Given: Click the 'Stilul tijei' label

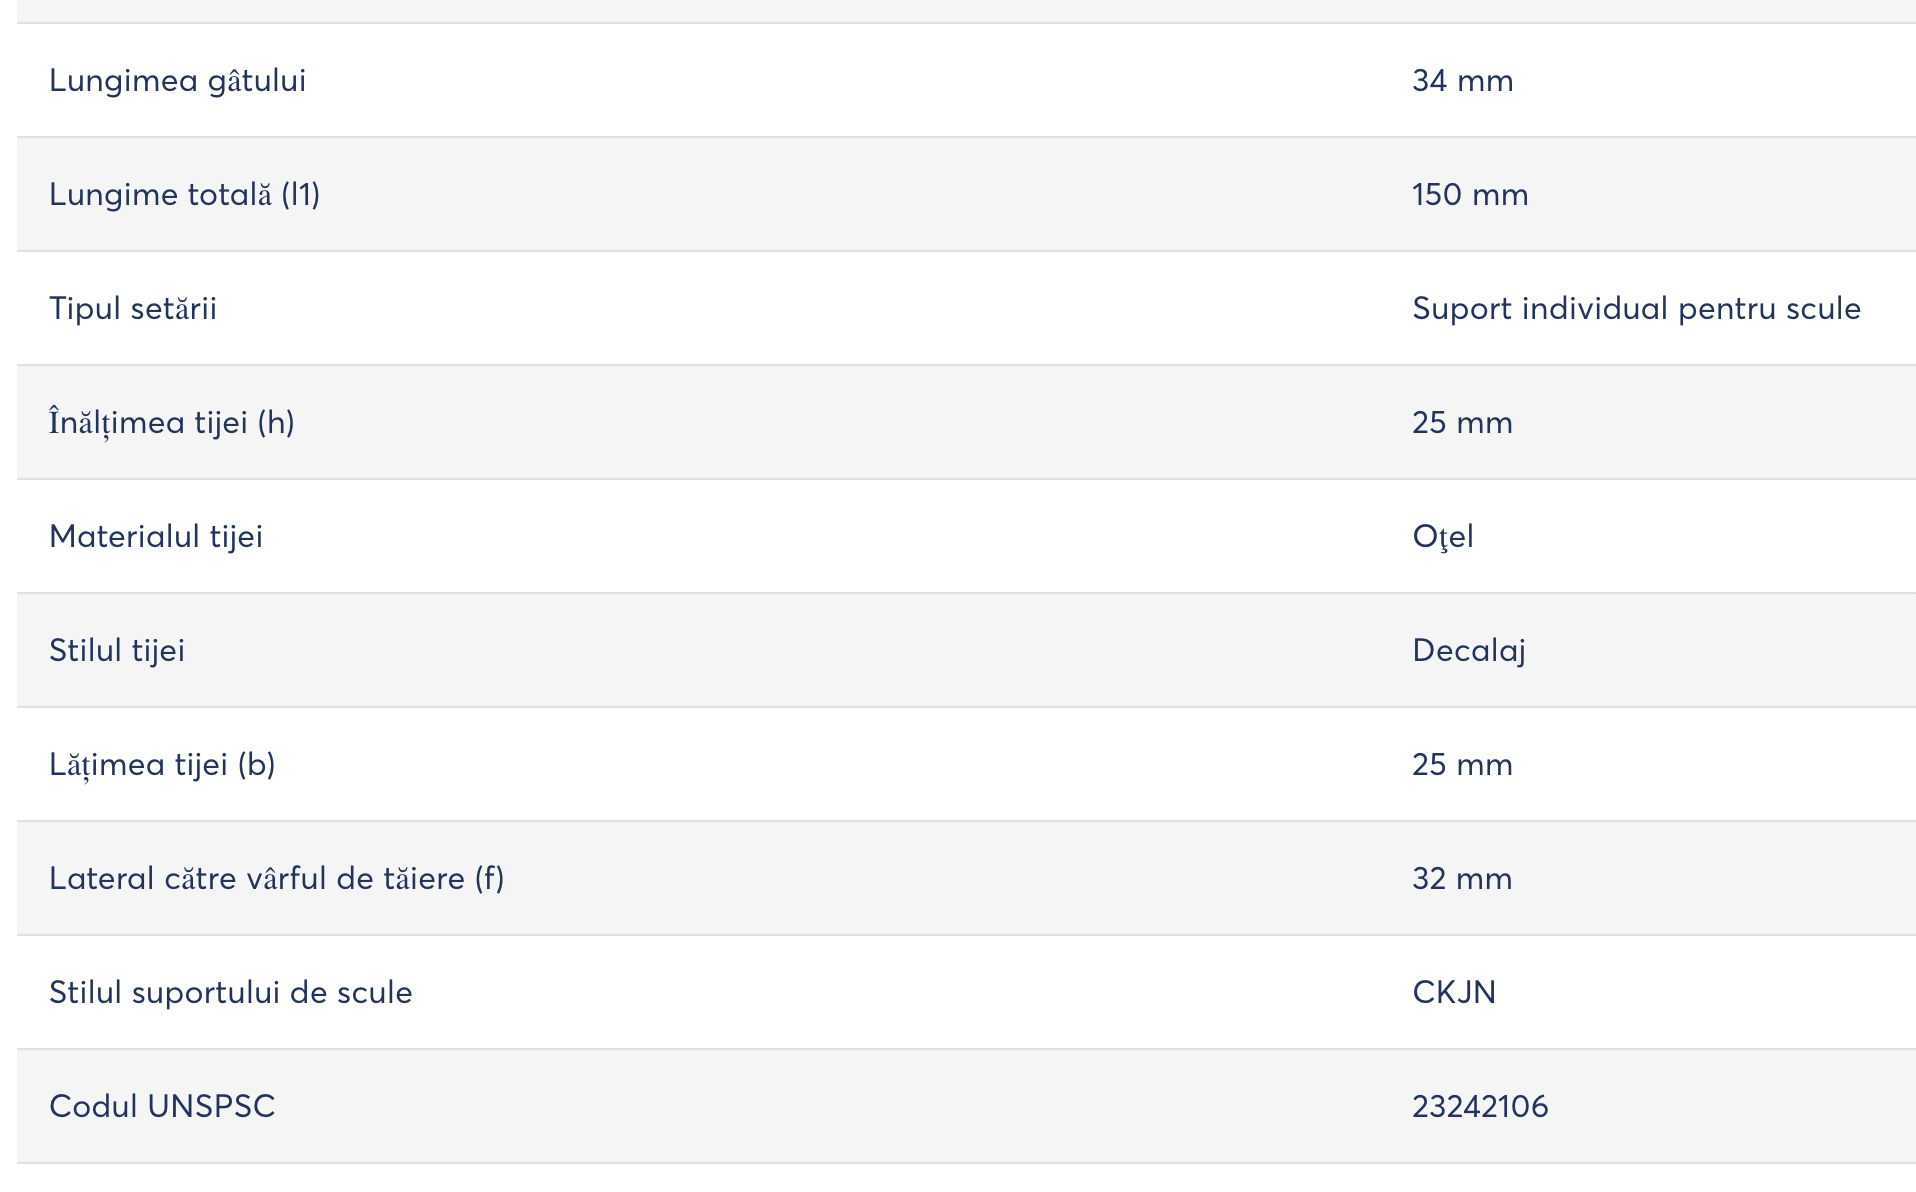Looking at the screenshot, I should tap(117, 650).
